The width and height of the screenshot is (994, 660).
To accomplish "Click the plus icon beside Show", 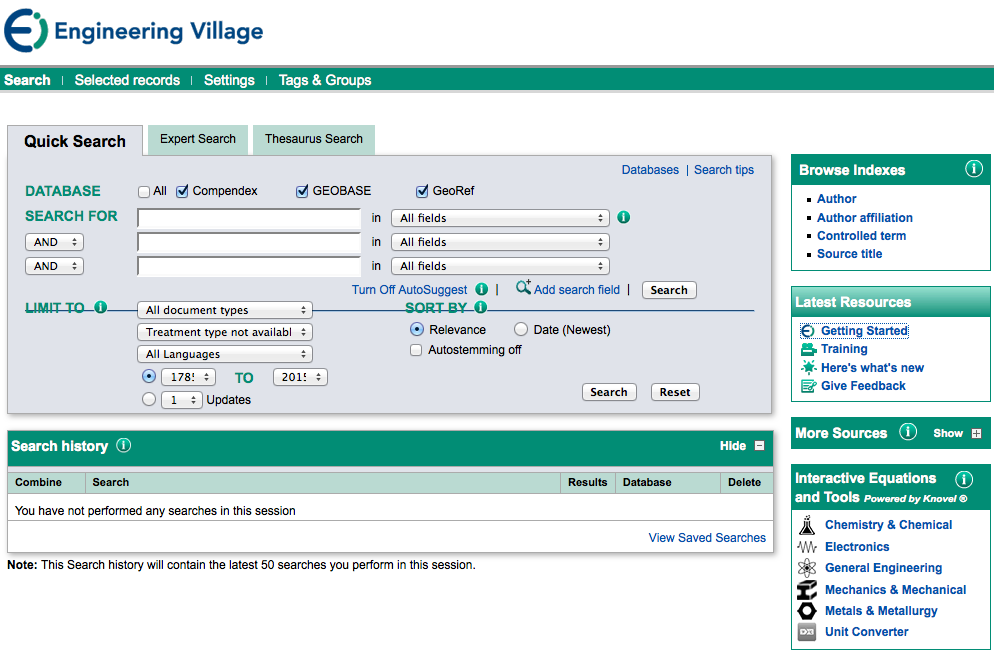I will pos(976,434).
